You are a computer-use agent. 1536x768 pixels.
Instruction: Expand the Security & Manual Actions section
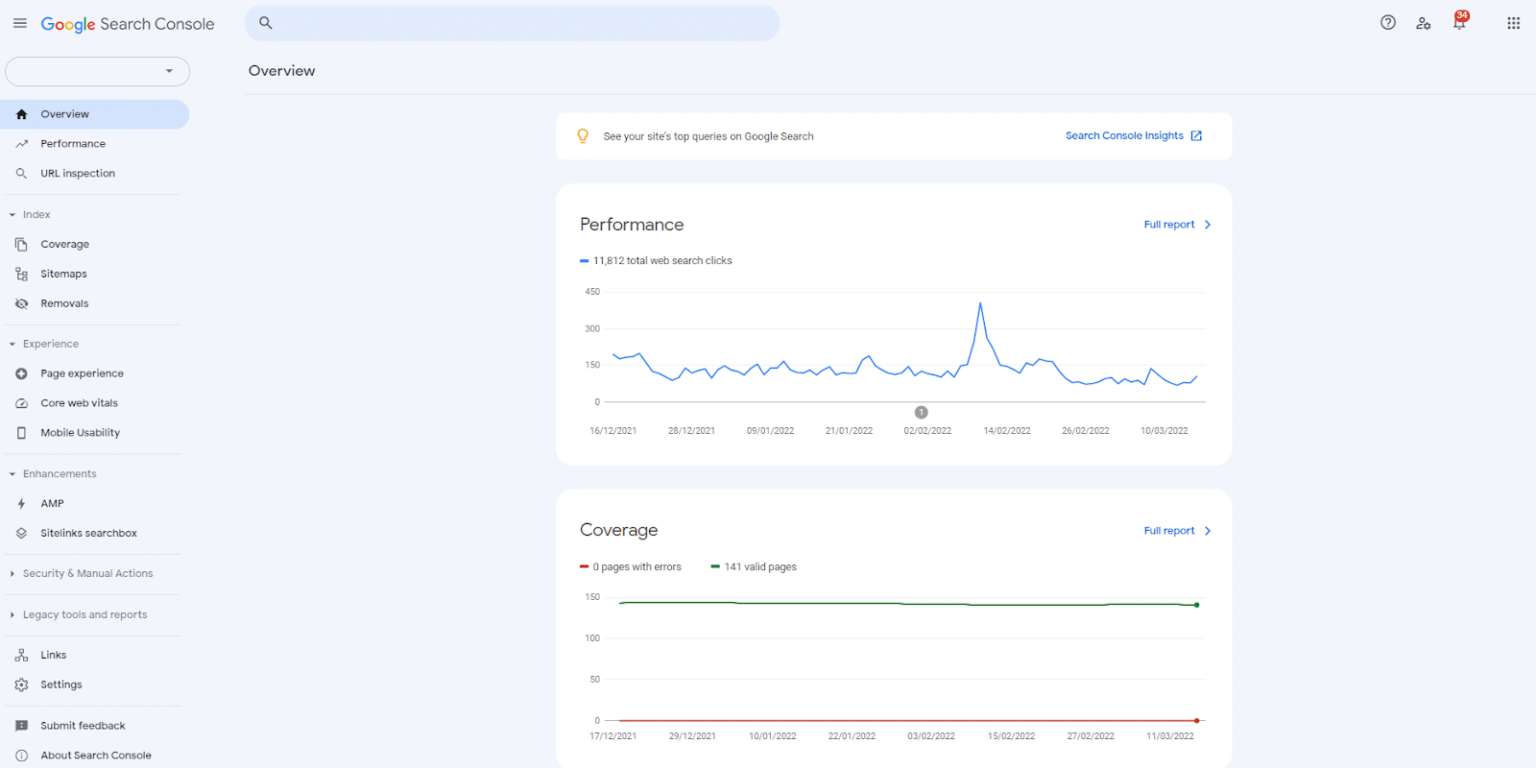click(x=90, y=573)
